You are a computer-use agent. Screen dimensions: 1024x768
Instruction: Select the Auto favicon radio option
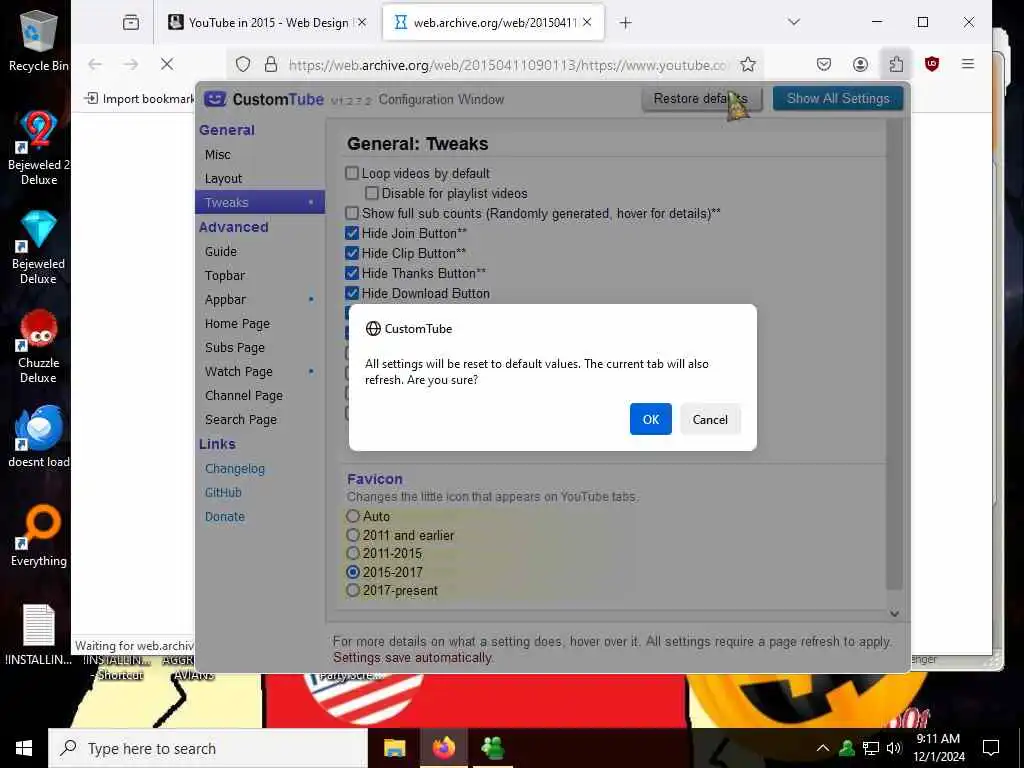tap(353, 516)
